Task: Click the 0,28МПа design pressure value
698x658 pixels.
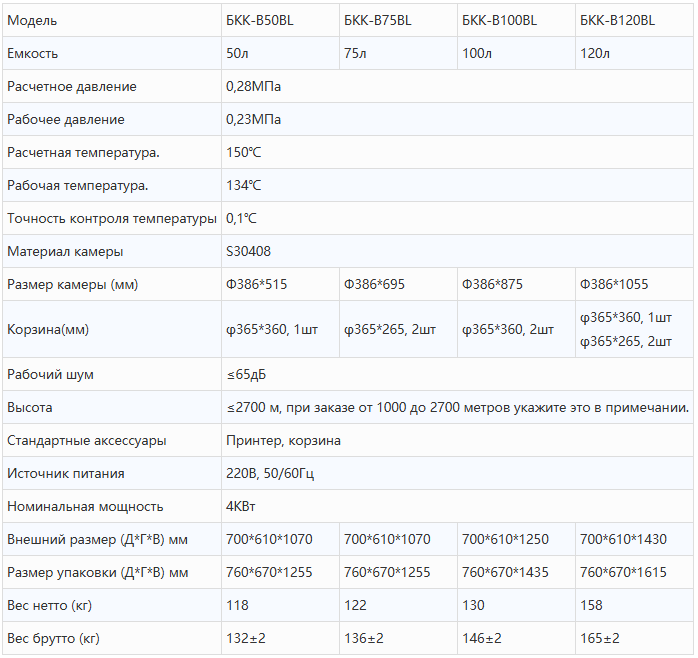Action: click(x=254, y=86)
